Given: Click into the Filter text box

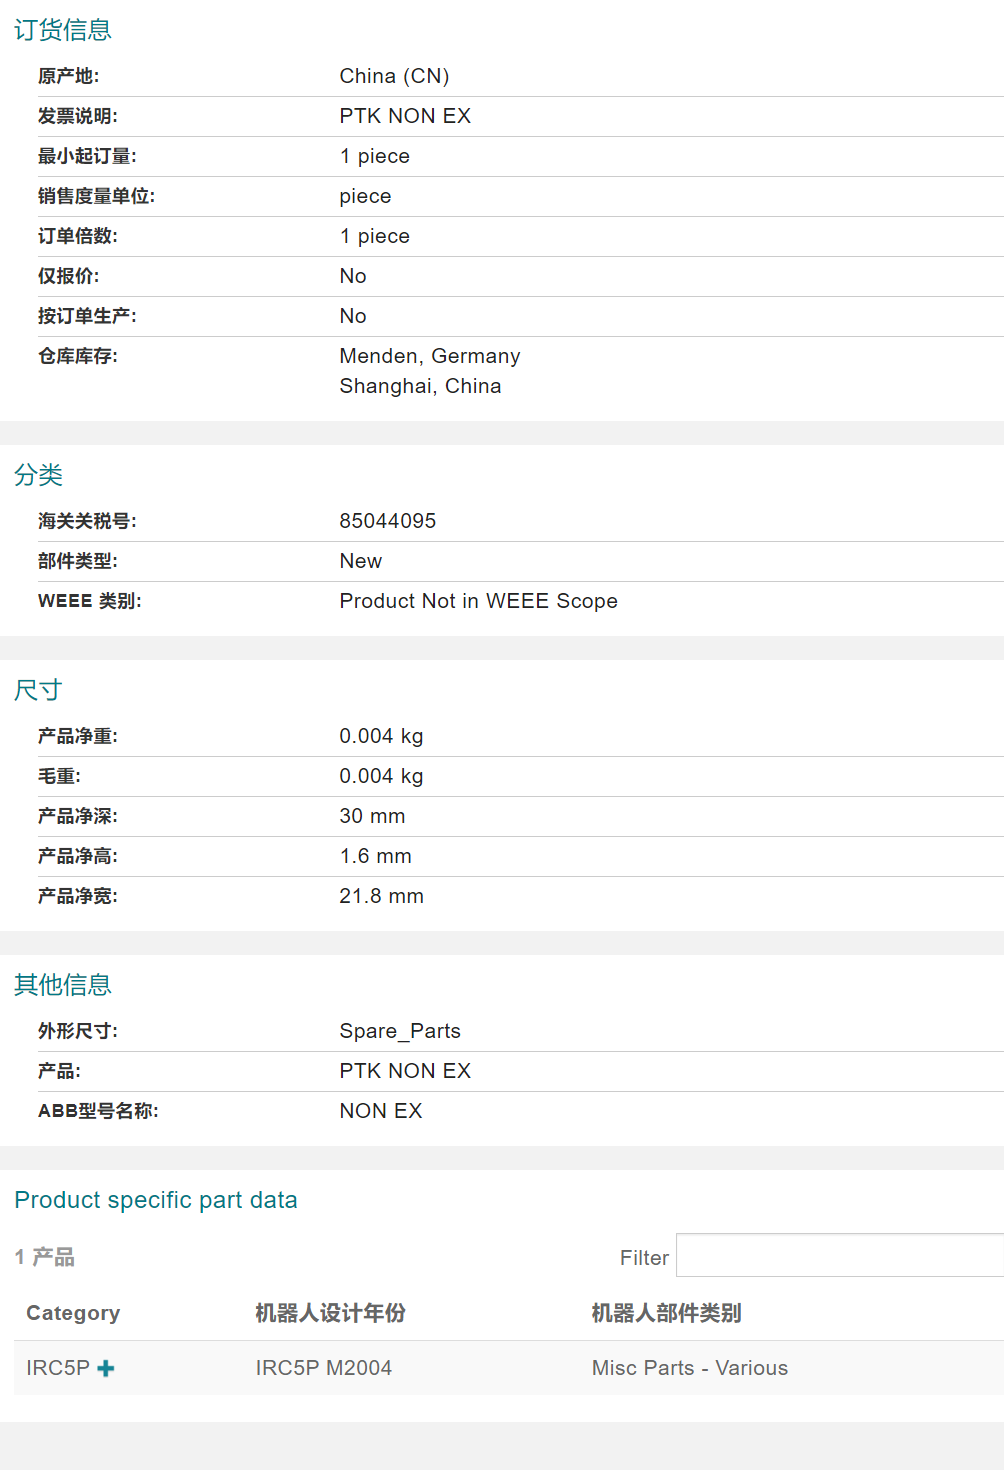Looking at the screenshot, I should (839, 1256).
